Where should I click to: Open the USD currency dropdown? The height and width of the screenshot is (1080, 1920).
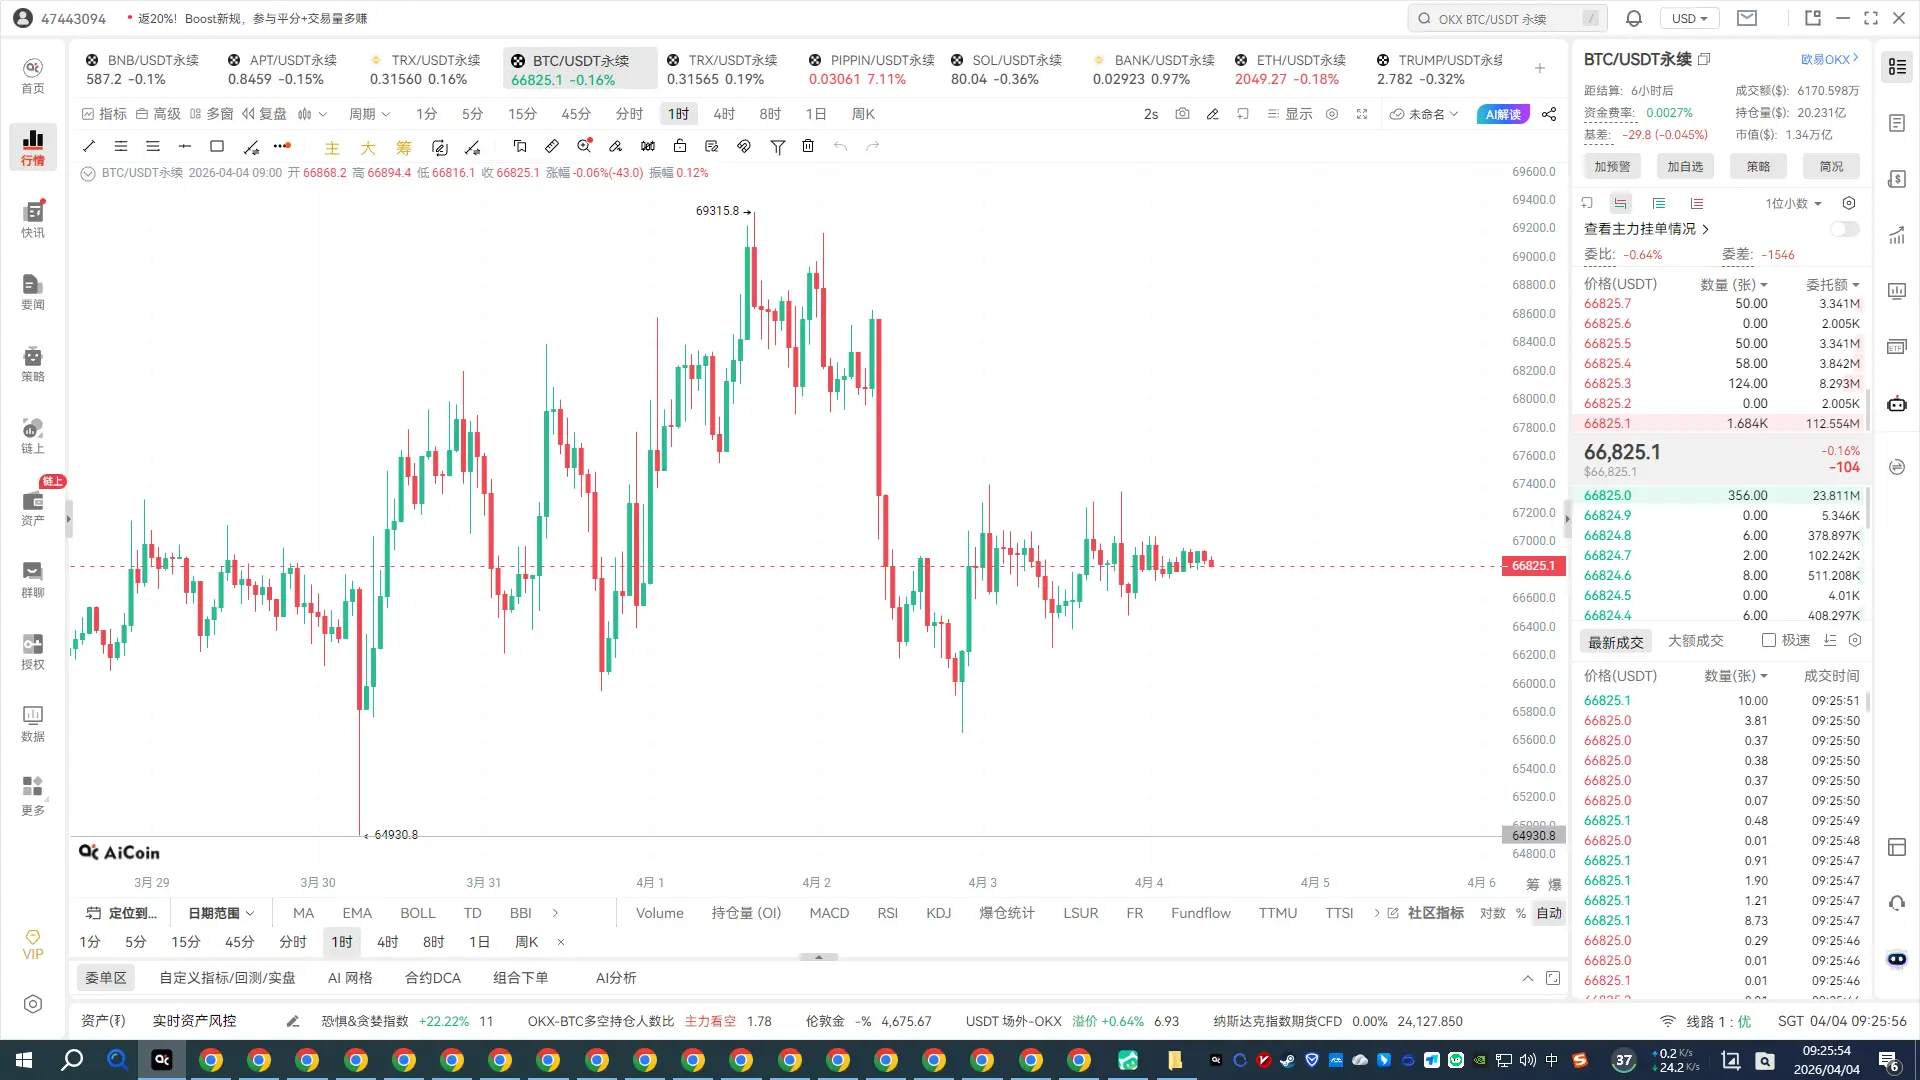pyautogui.click(x=1689, y=18)
